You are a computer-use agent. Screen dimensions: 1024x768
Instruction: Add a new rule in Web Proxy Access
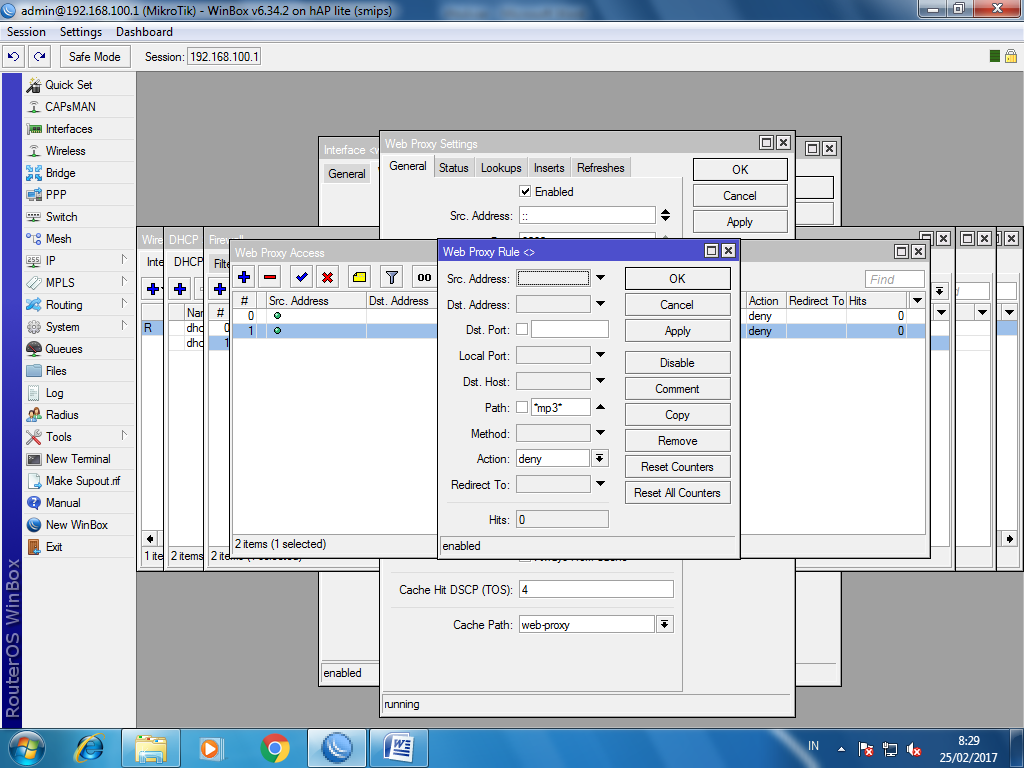point(244,278)
